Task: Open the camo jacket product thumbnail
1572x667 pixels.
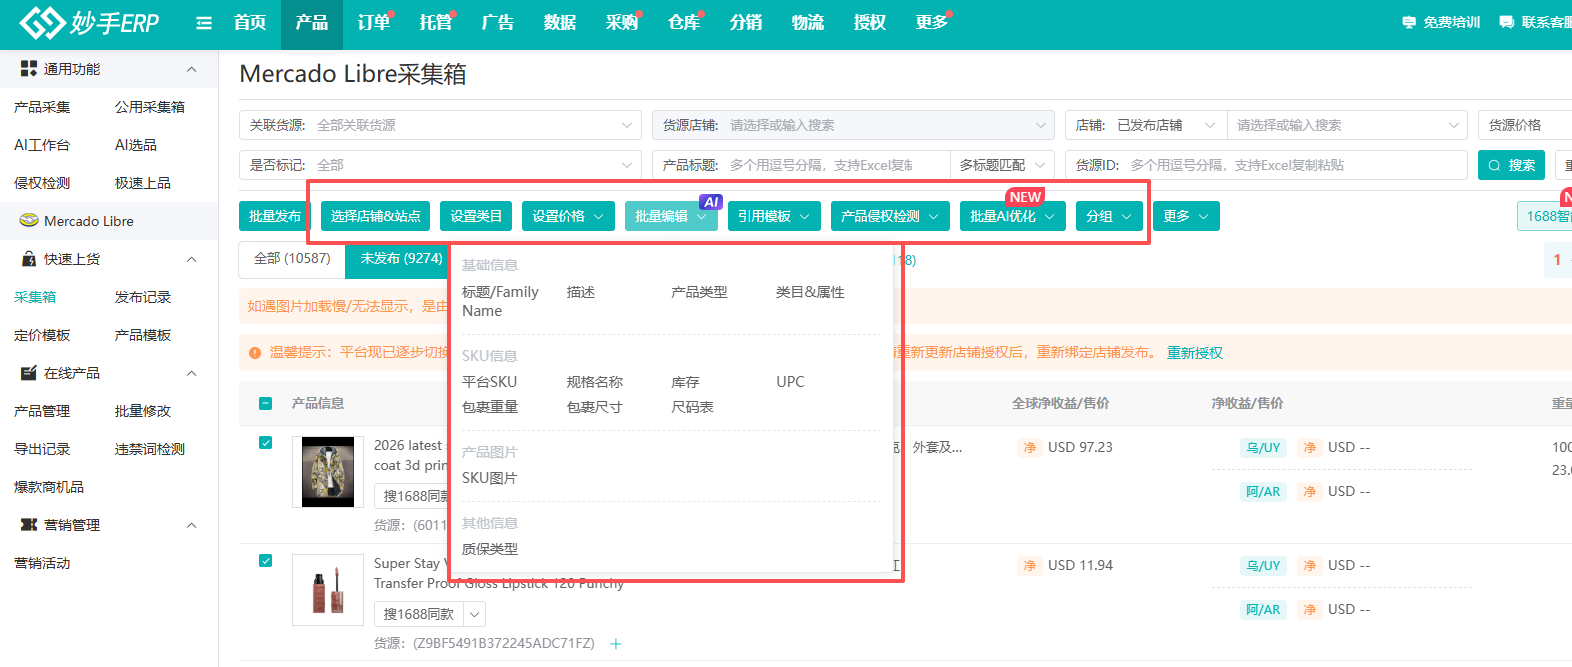Action: pyautogui.click(x=328, y=472)
